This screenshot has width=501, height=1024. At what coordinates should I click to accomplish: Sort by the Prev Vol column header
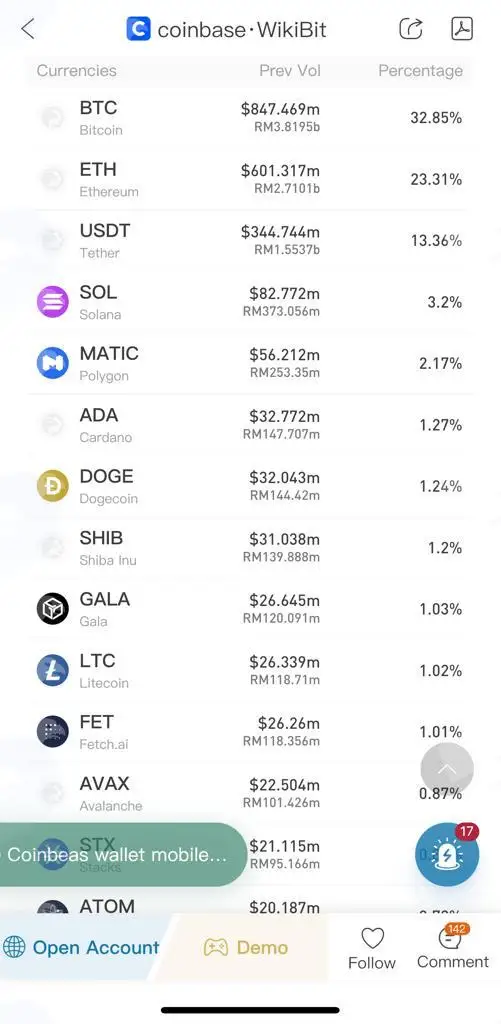pyautogui.click(x=290, y=71)
